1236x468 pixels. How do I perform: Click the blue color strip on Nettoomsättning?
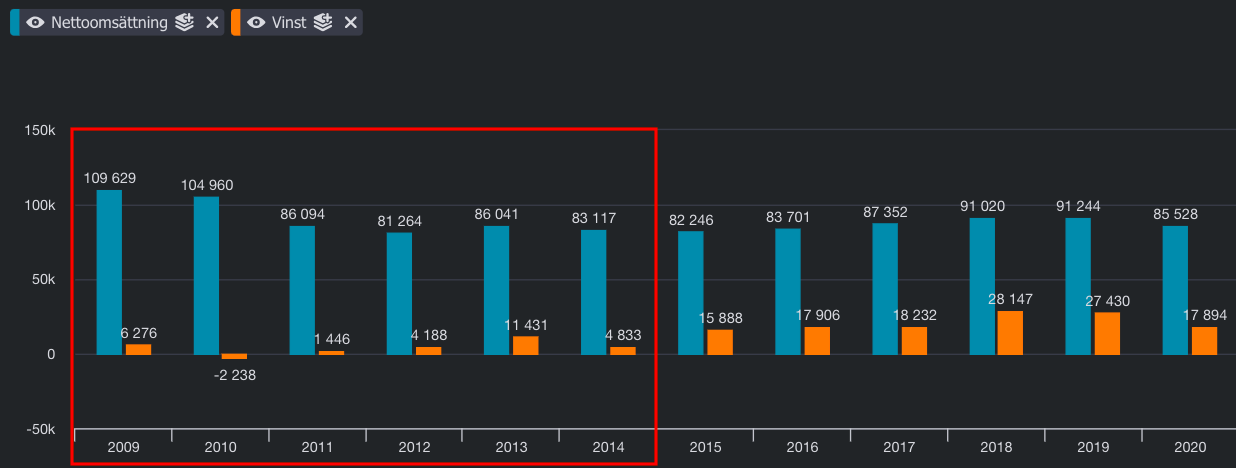(14, 22)
